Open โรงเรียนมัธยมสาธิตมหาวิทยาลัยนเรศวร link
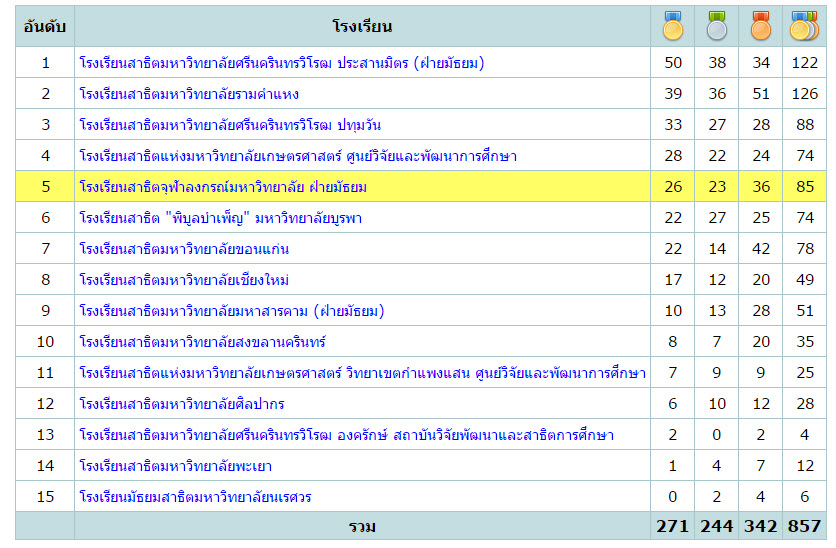 195,496
